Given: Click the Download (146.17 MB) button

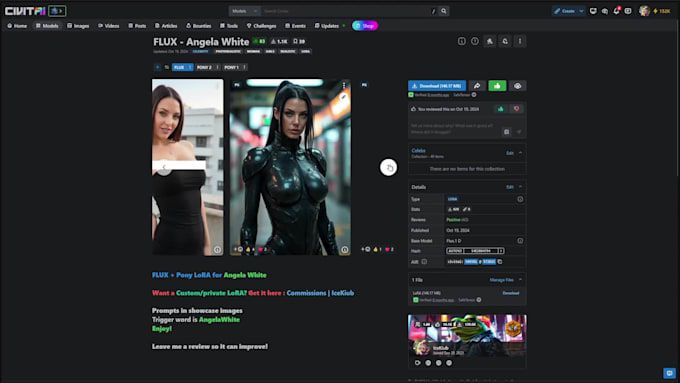Looking at the screenshot, I should coord(437,86).
